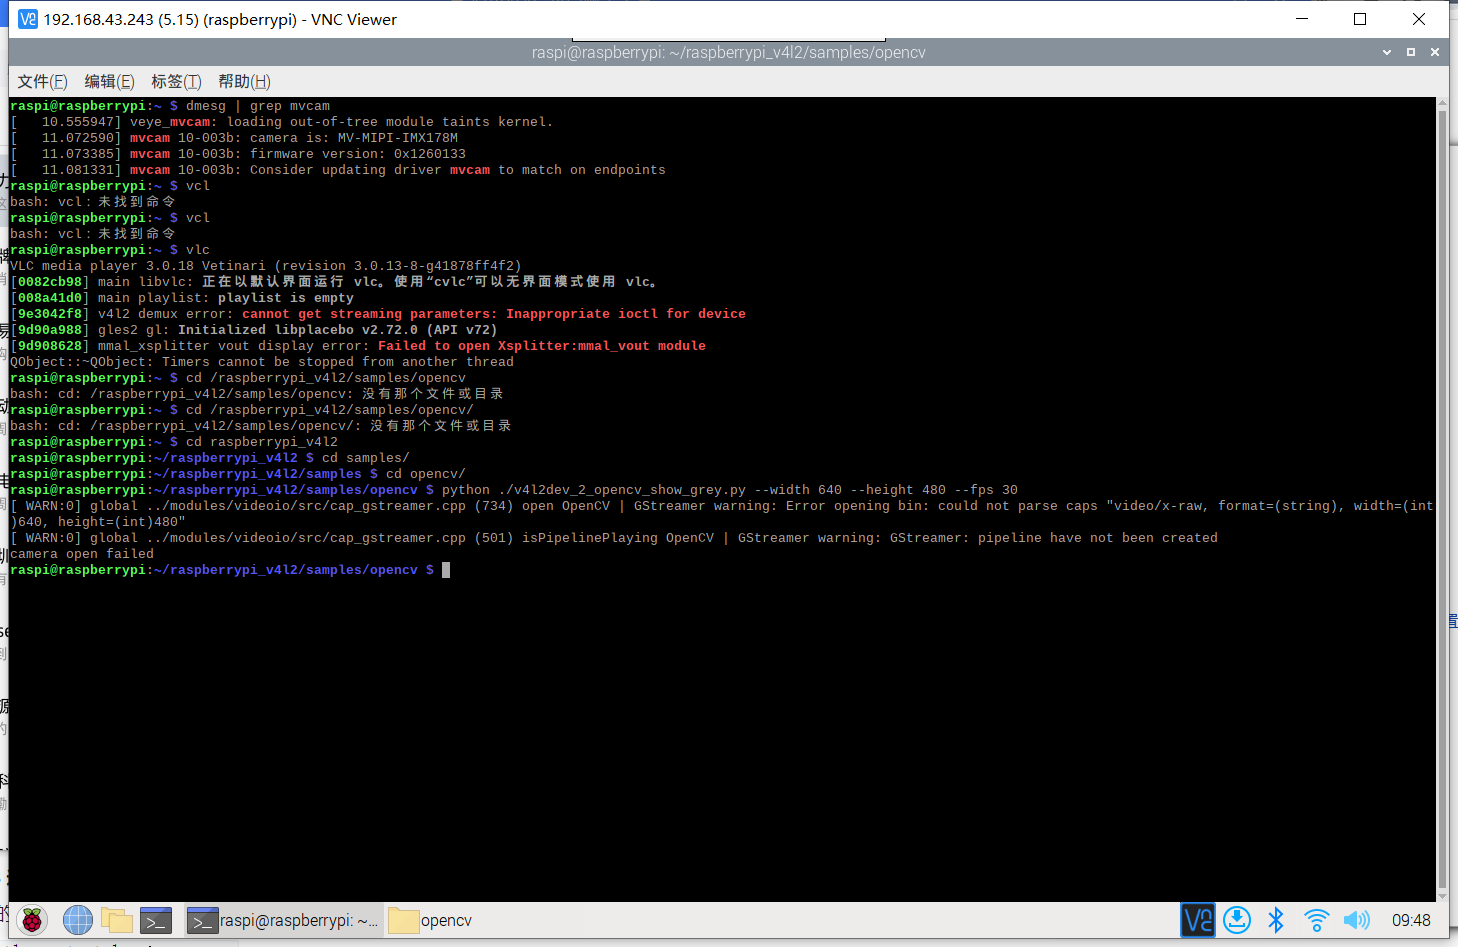1458x947 pixels.
Task: Launch a new terminal from panel launcher
Action: point(156,920)
